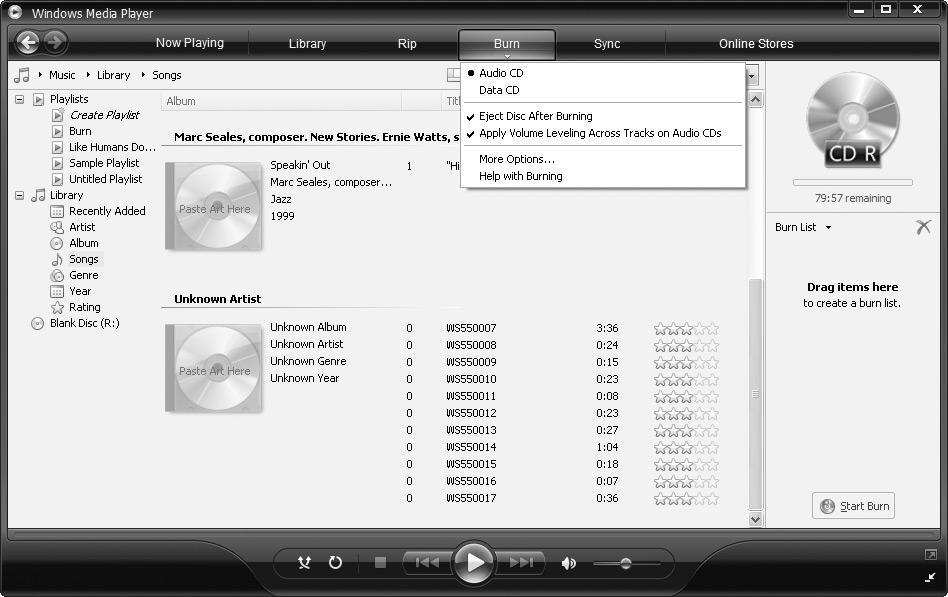Open the search box dropdown arrow
The image size is (948, 597).
tap(752, 76)
